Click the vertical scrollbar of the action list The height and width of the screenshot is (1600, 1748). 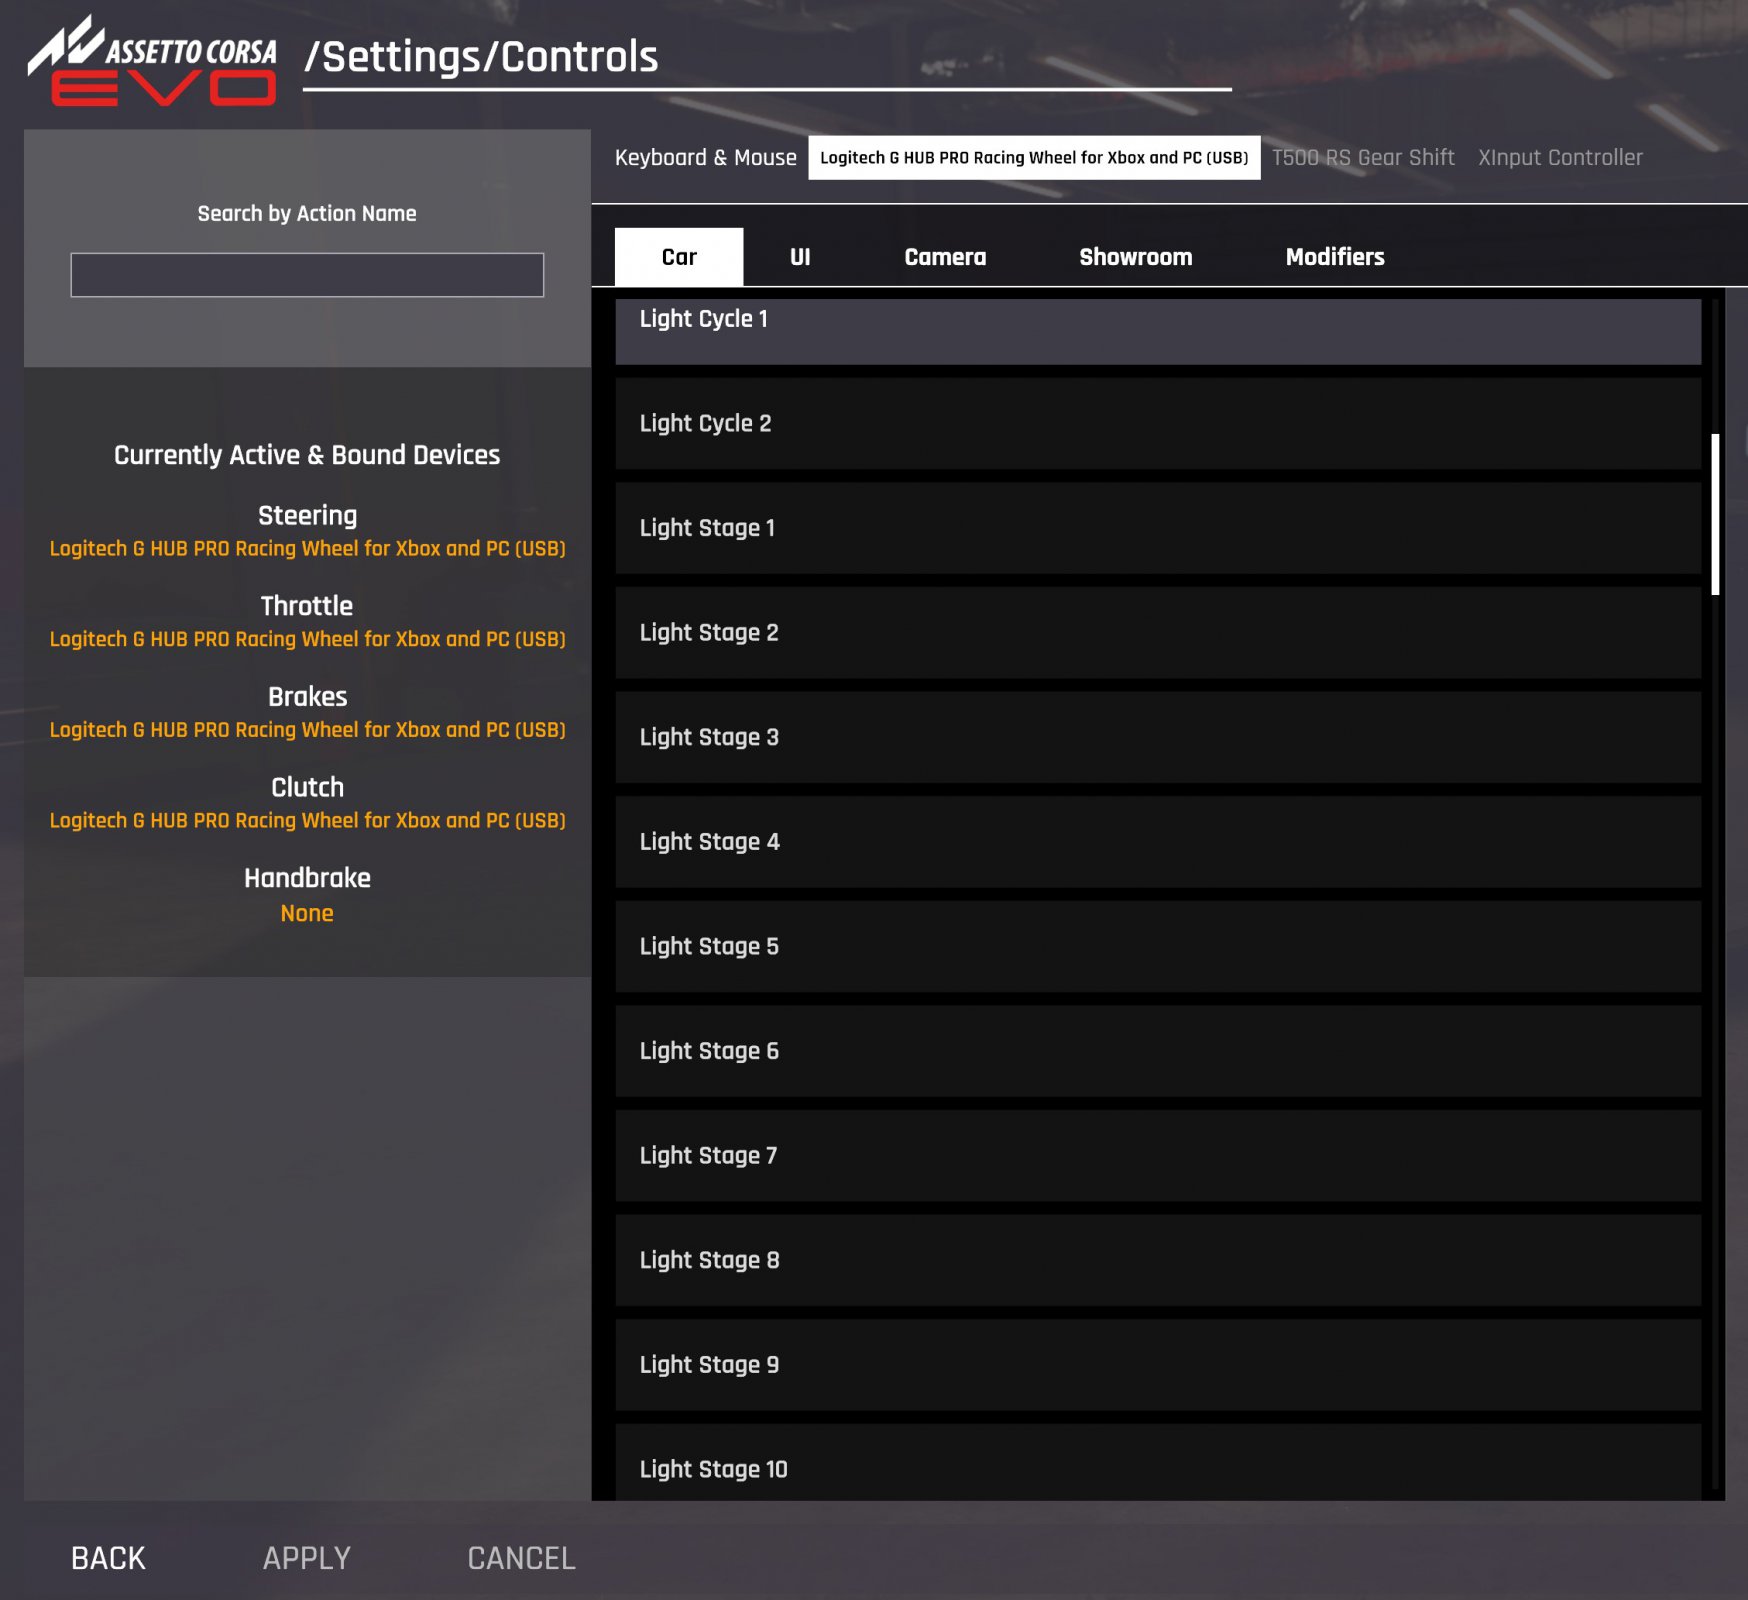(x=1715, y=514)
